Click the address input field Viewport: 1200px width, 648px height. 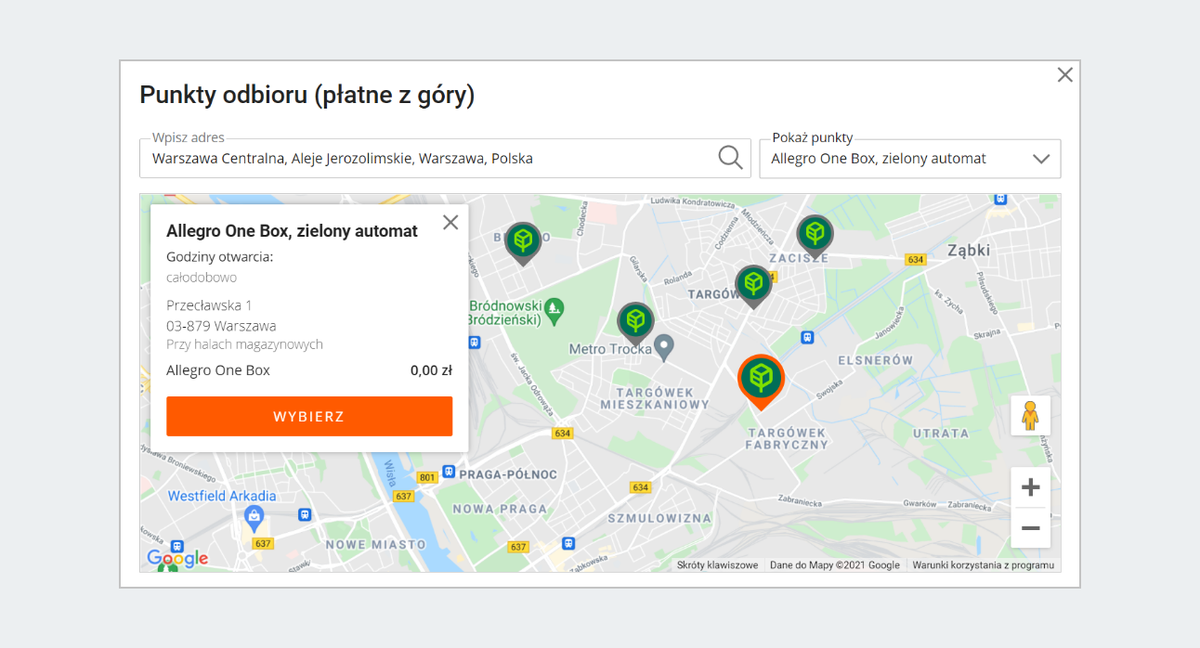(430, 159)
